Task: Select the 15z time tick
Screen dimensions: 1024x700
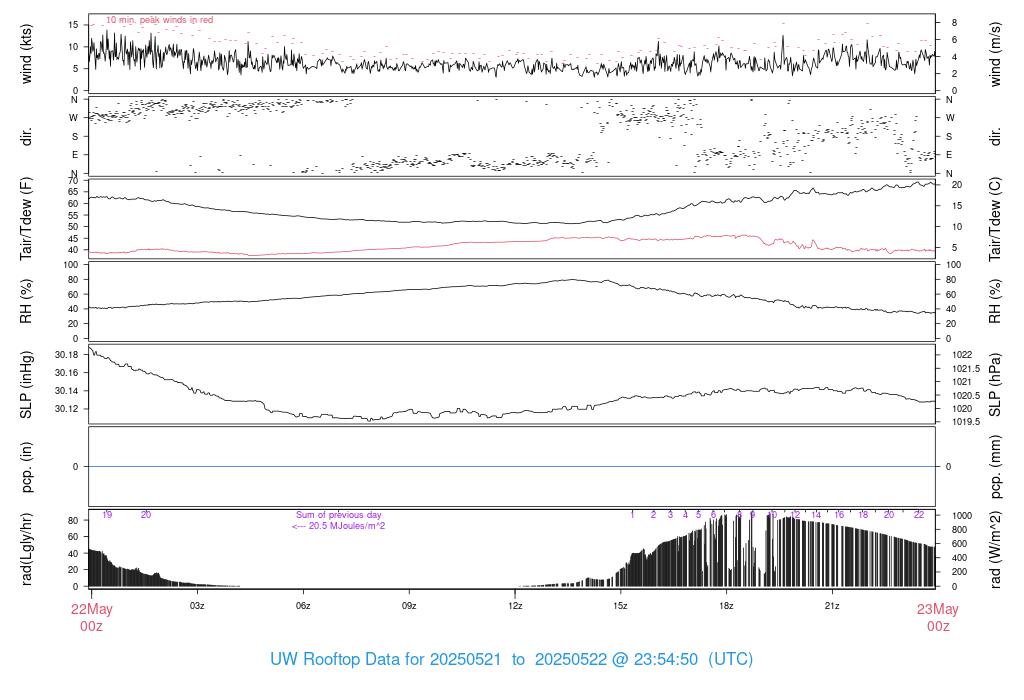Action: (x=620, y=605)
